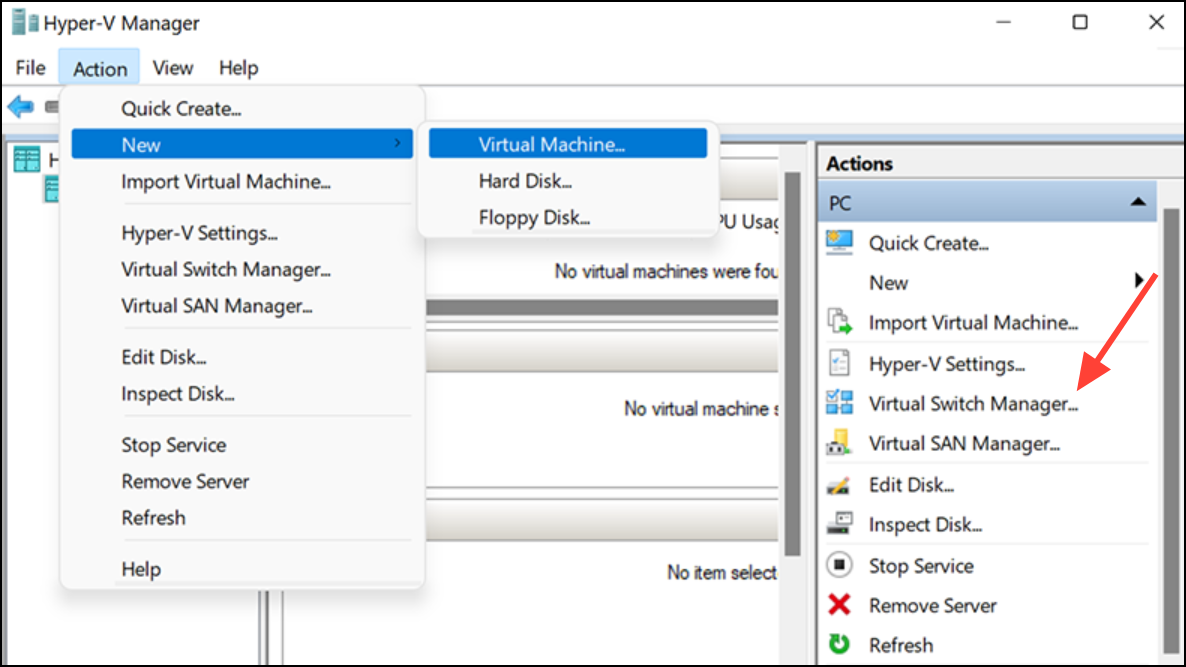Click the red X Remove Server icon
The image size is (1186, 667).
pyautogui.click(x=839, y=605)
